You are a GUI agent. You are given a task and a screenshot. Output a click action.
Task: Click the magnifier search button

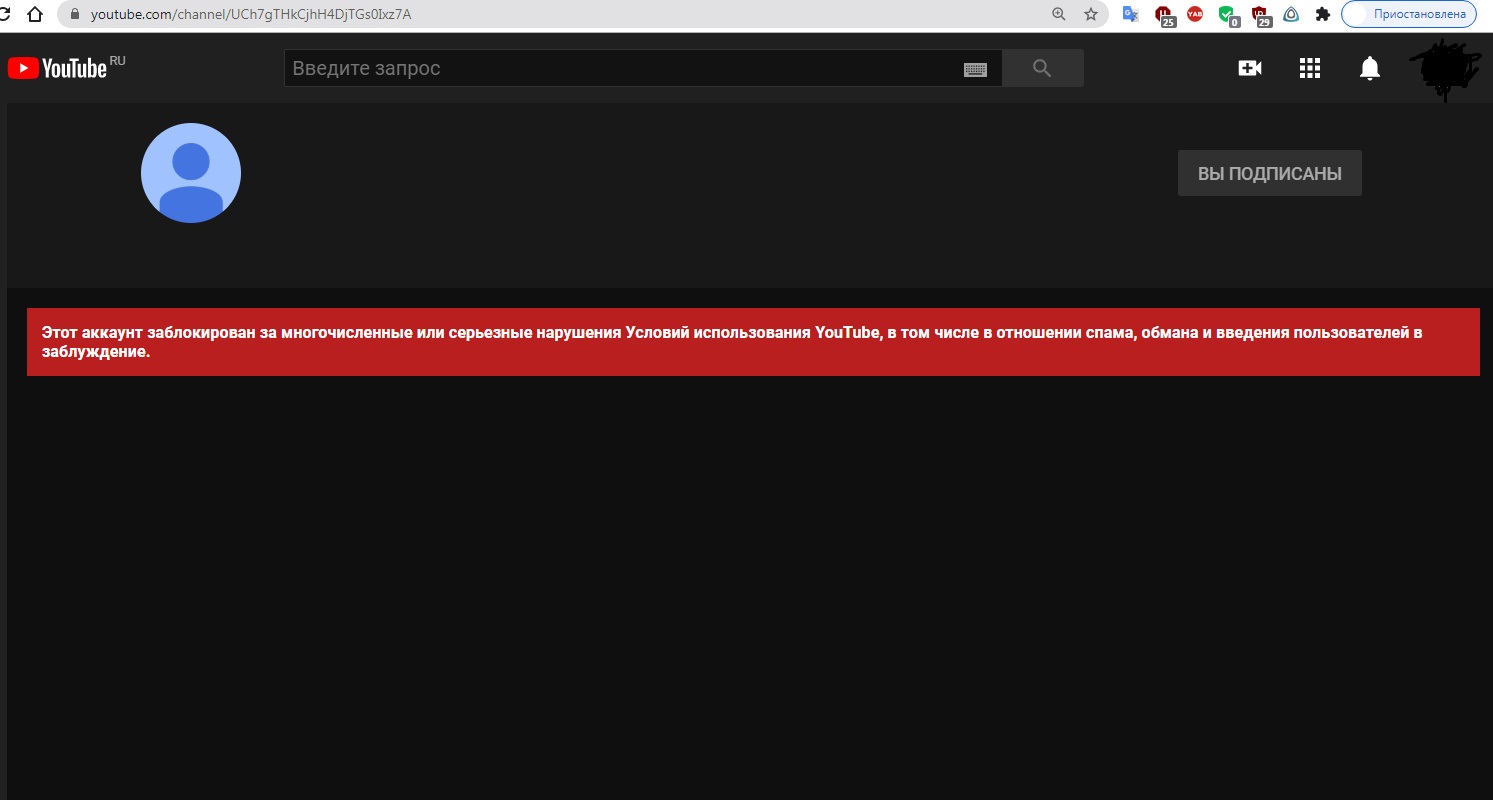tap(1042, 68)
